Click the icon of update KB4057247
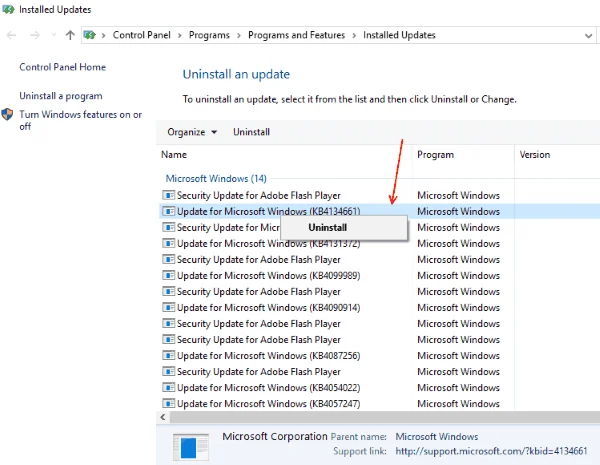Screen dimensions: 600x465 168,404
